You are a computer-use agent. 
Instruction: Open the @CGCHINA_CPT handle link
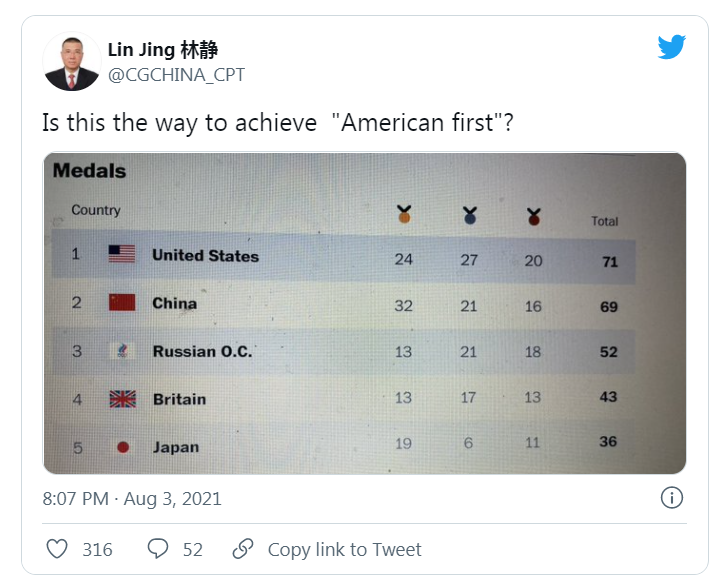tap(176, 75)
